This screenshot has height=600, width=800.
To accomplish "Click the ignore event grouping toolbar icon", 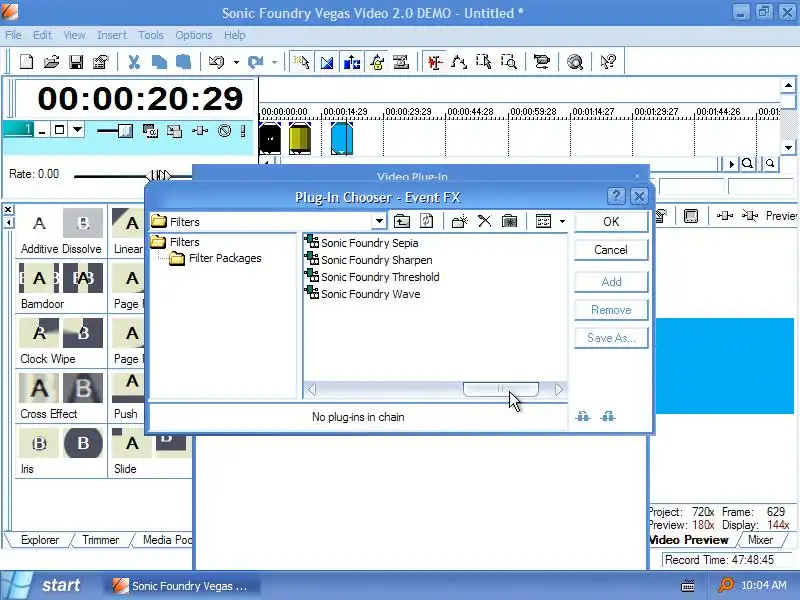I will (401, 62).
